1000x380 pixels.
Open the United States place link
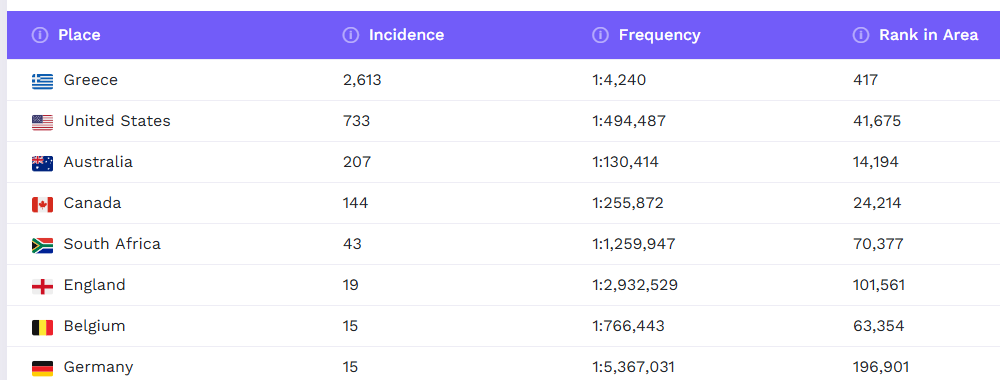pos(117,121)
